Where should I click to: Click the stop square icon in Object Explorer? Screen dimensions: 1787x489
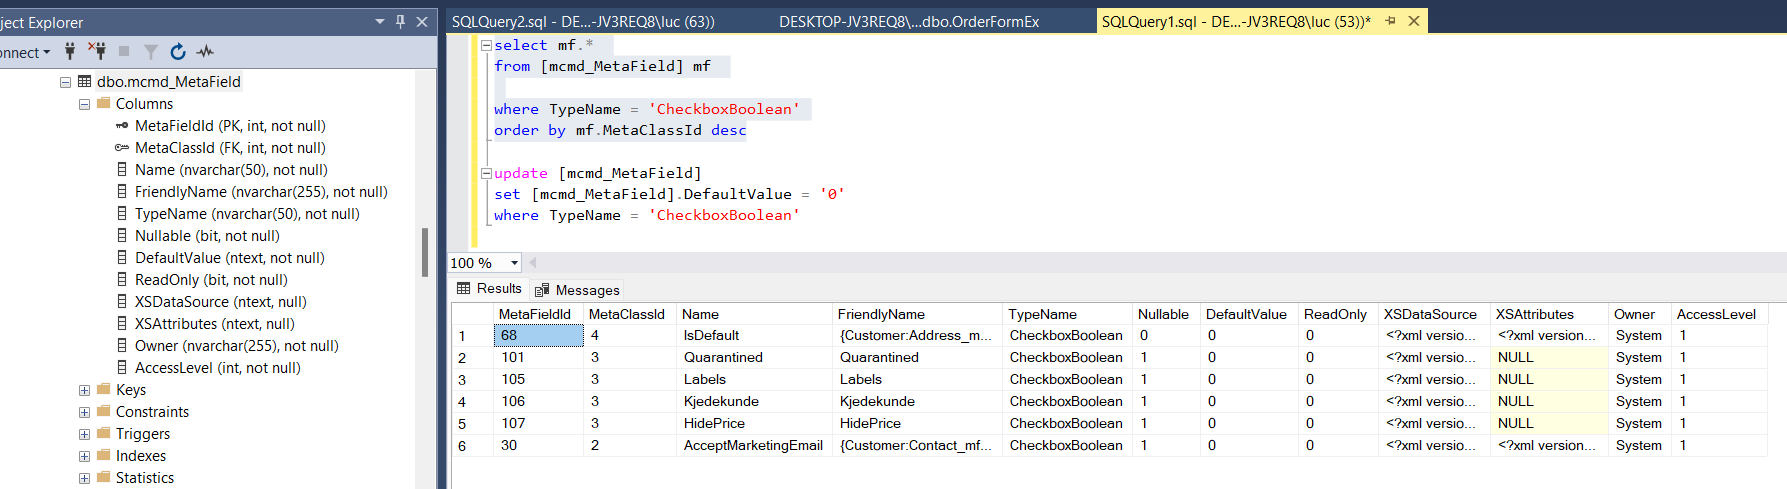point(124,51)
